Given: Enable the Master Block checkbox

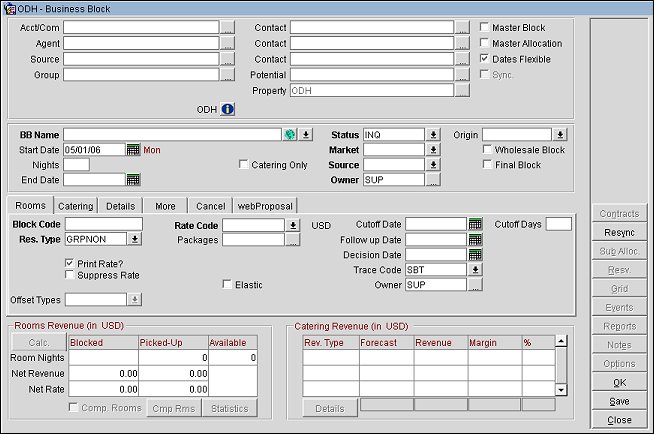Looking at the screenshot, I should pos(485,28).
